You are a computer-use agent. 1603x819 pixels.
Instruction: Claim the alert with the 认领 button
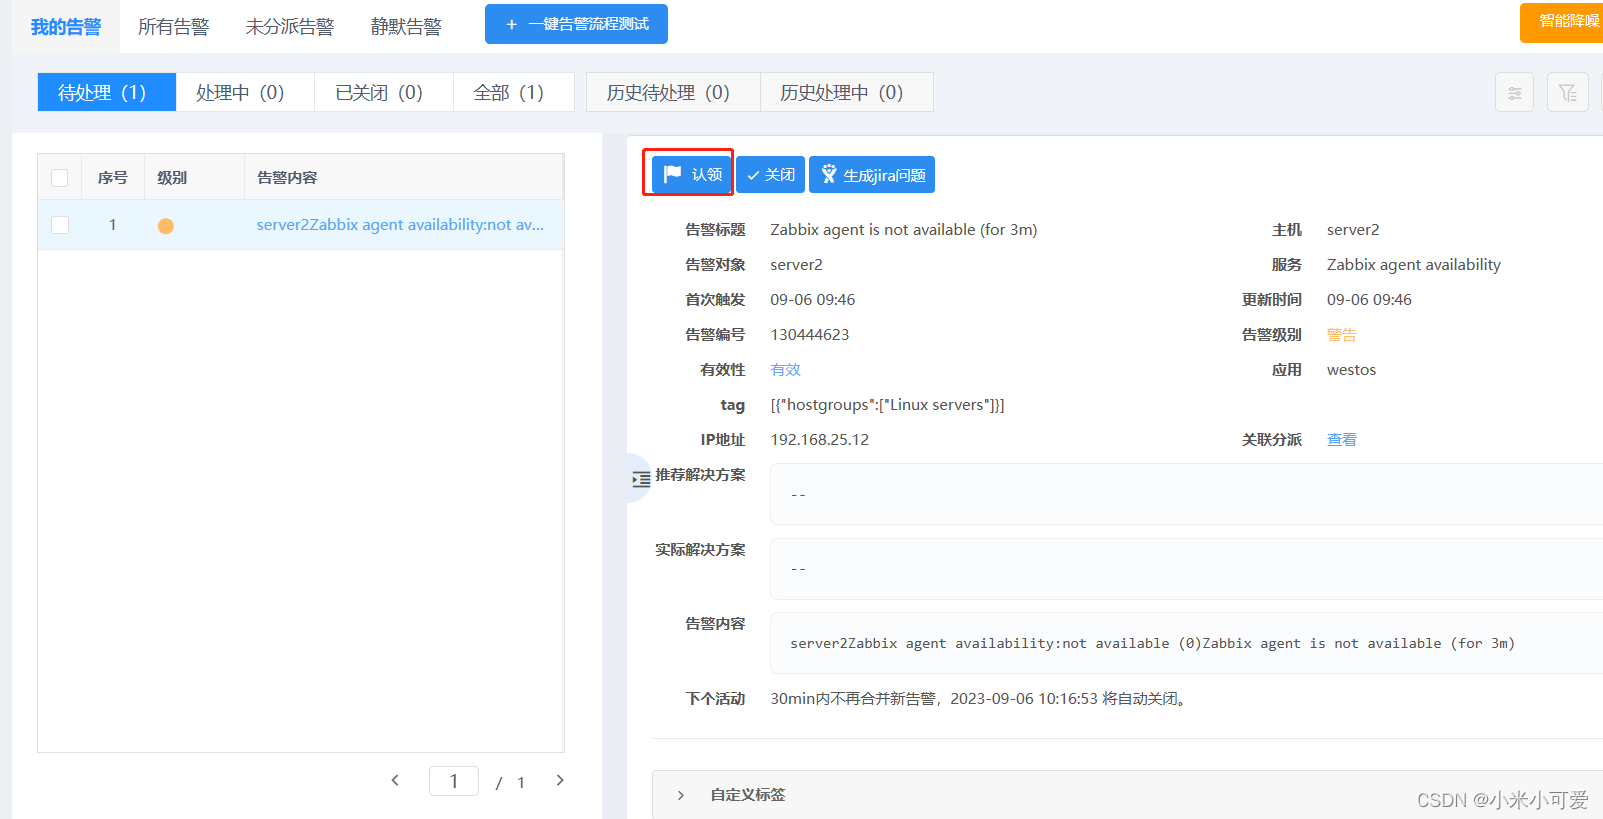point(691,174)
